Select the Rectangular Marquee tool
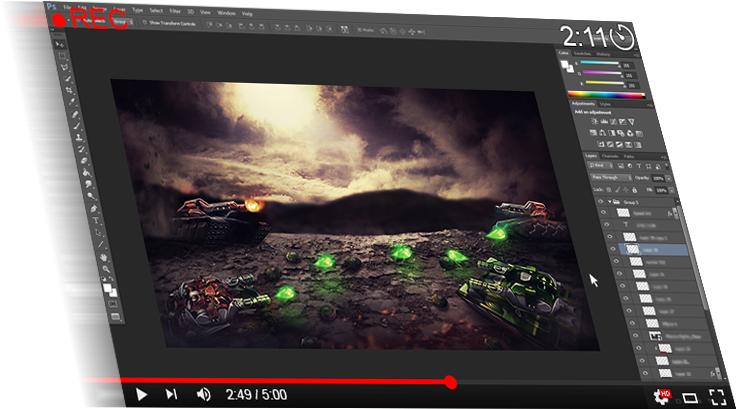 [61, 56]
